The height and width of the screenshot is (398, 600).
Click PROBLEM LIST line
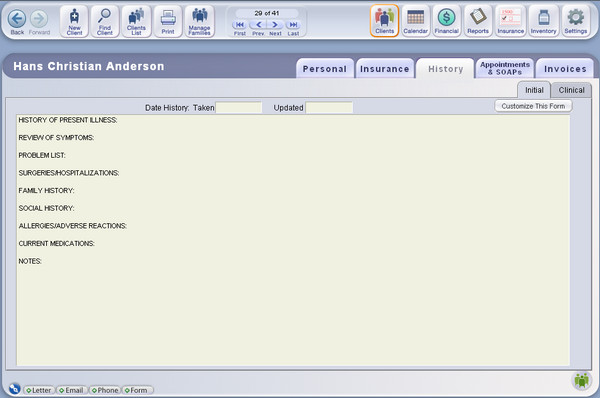(42, 155)
